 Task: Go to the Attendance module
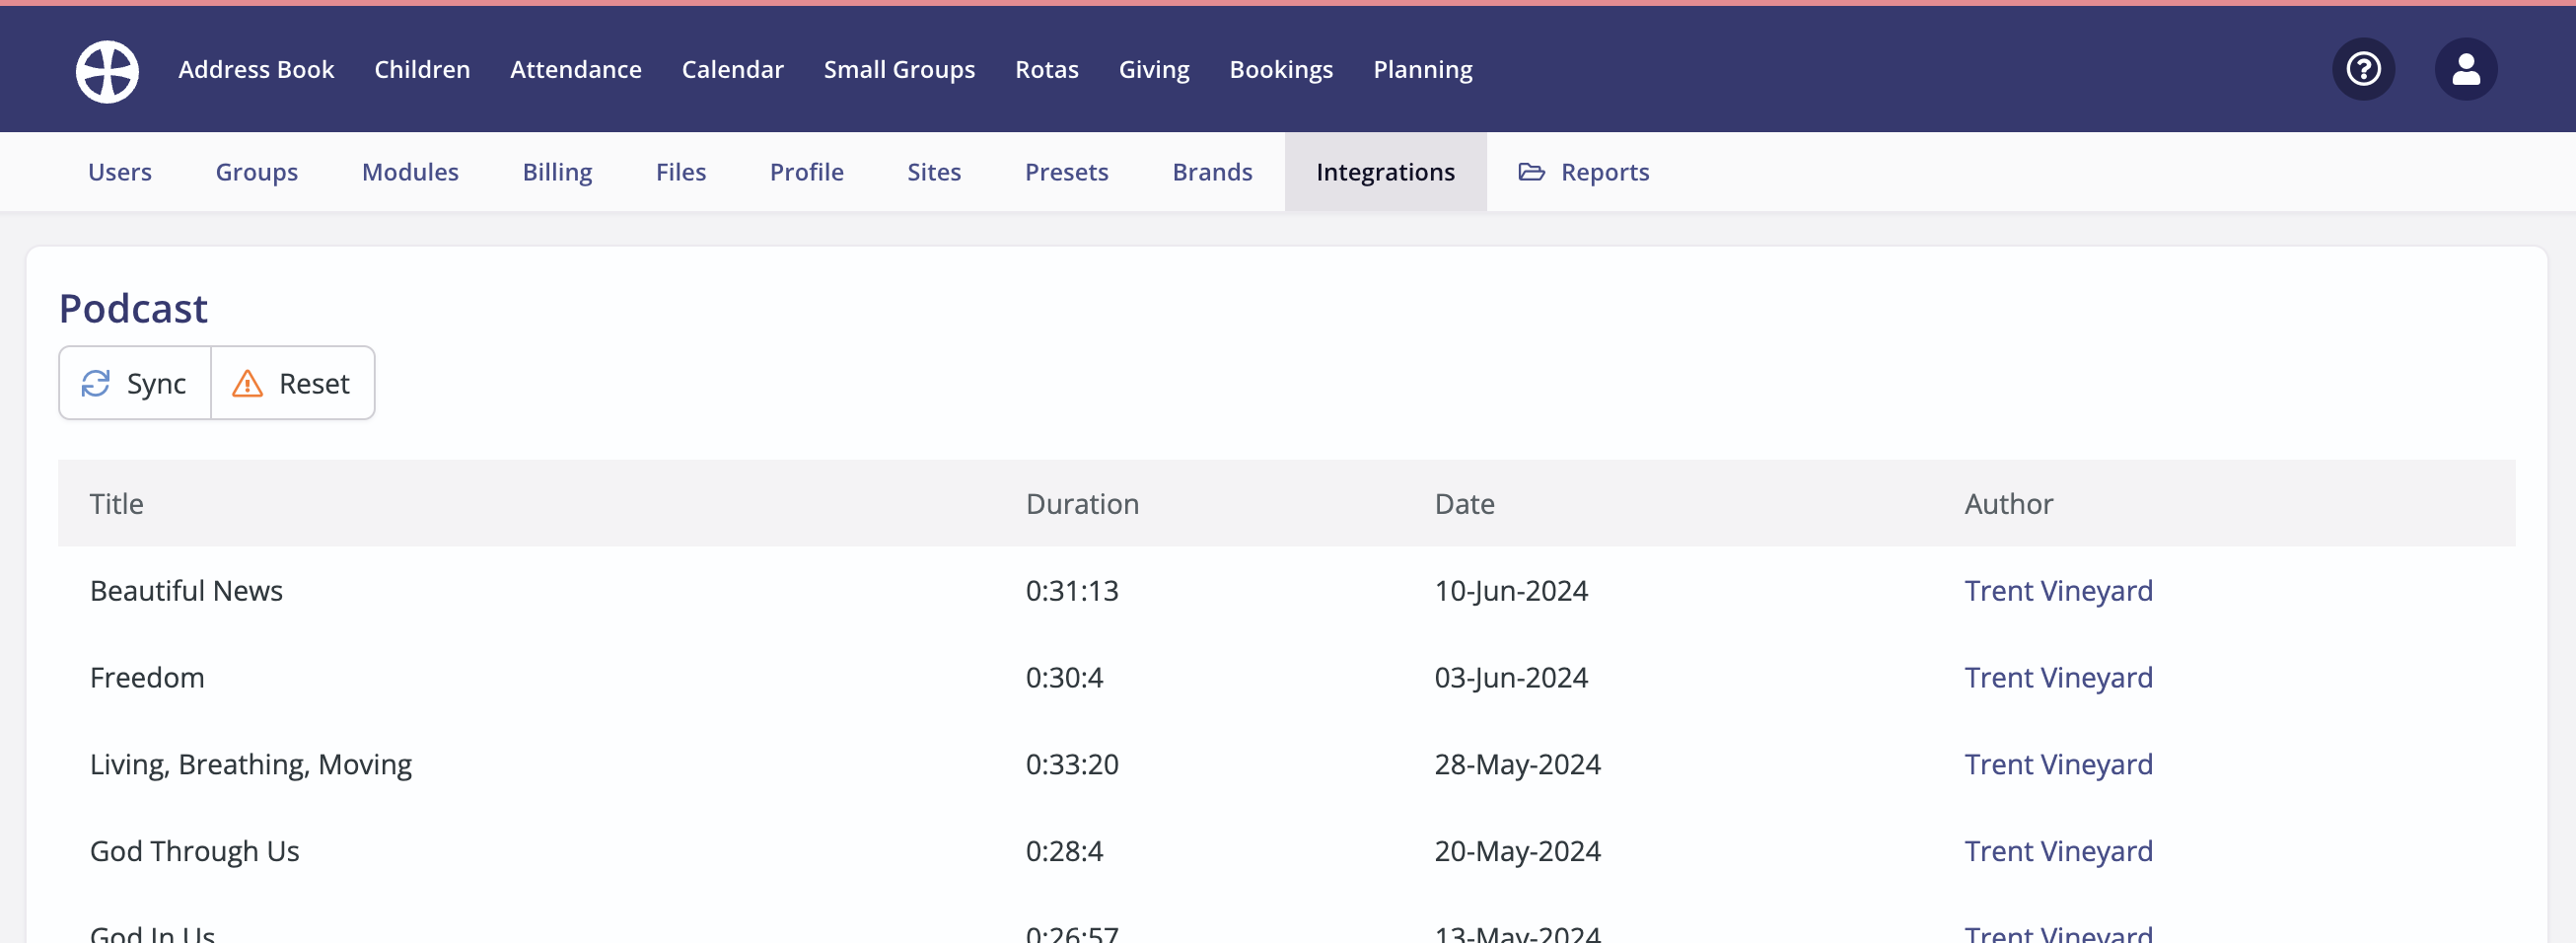(x=576, y=69)
